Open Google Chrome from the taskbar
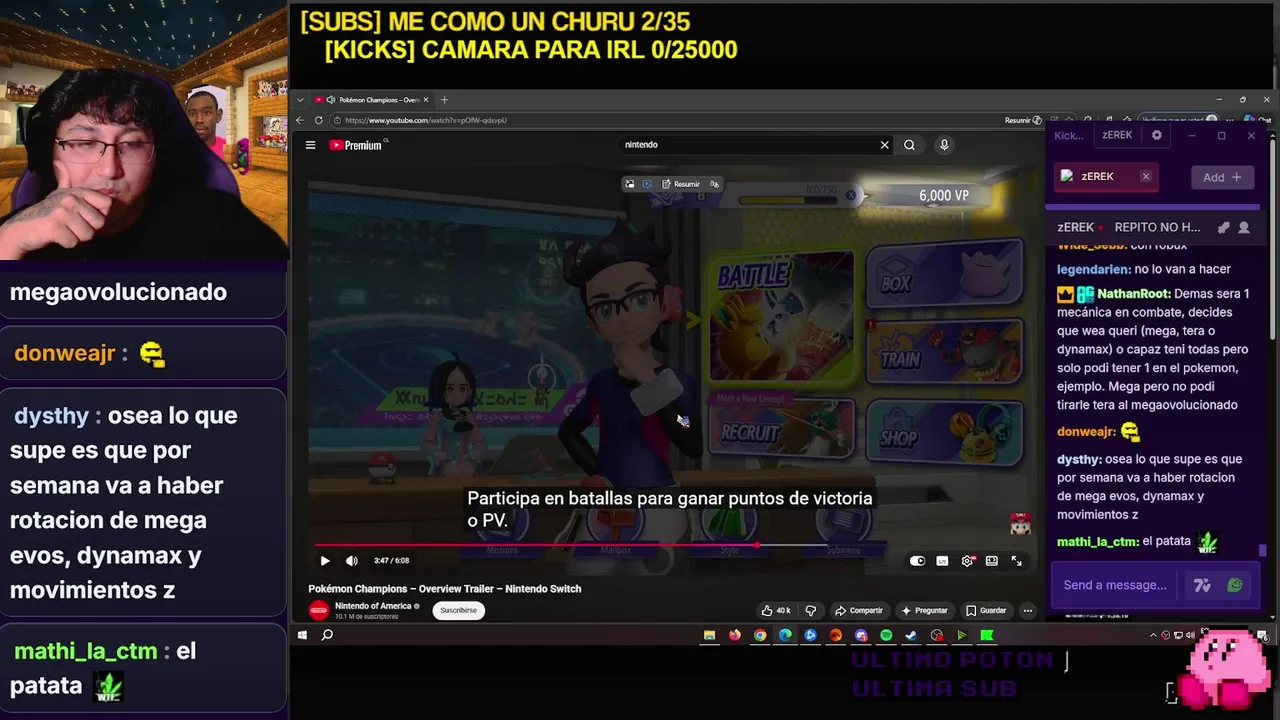This screenshot has height=720, width=1280. 760,635
